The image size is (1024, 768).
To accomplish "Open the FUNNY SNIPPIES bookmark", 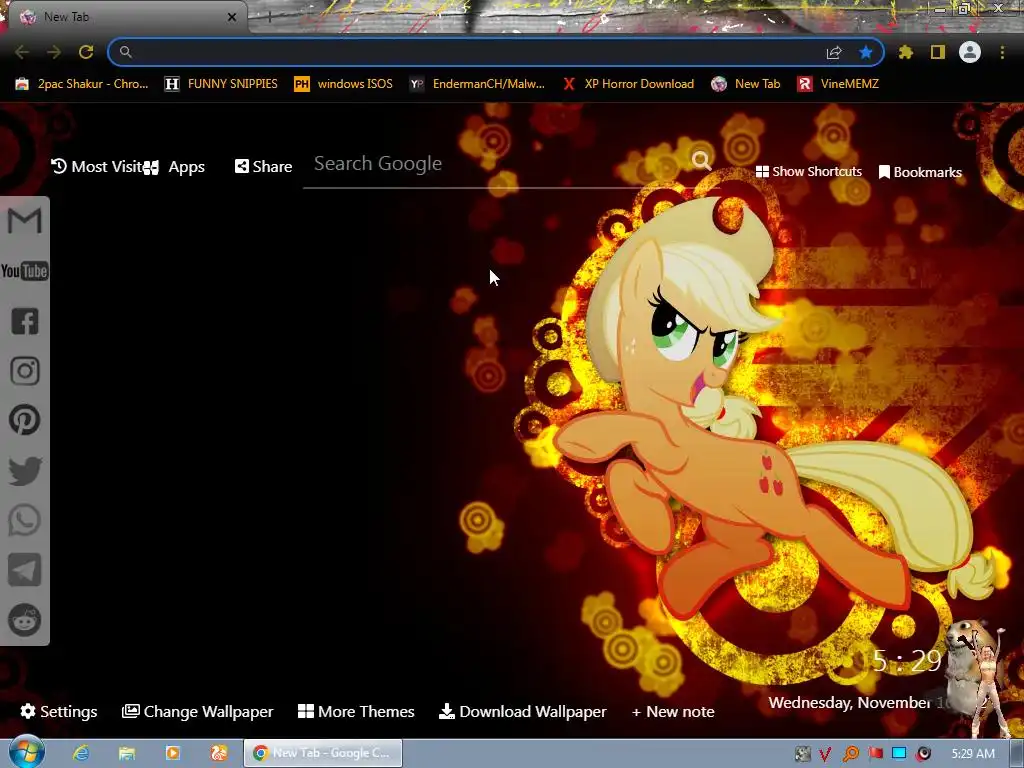I will click(221, 84).
